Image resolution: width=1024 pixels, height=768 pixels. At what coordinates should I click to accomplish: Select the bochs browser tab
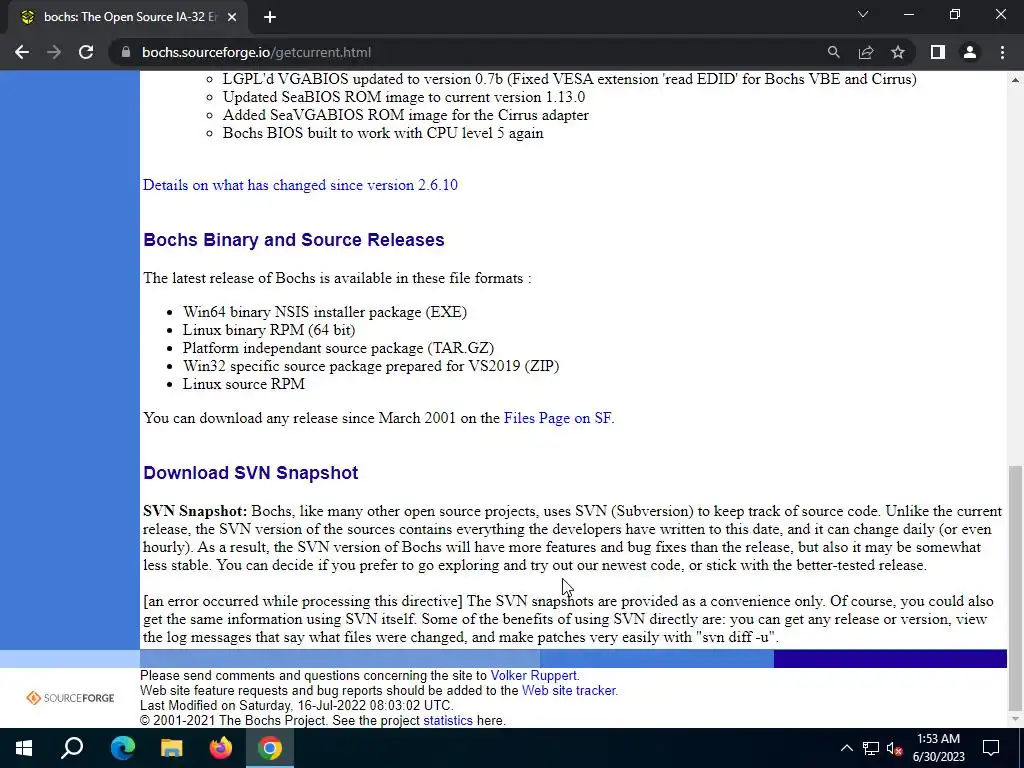(128, 18)
